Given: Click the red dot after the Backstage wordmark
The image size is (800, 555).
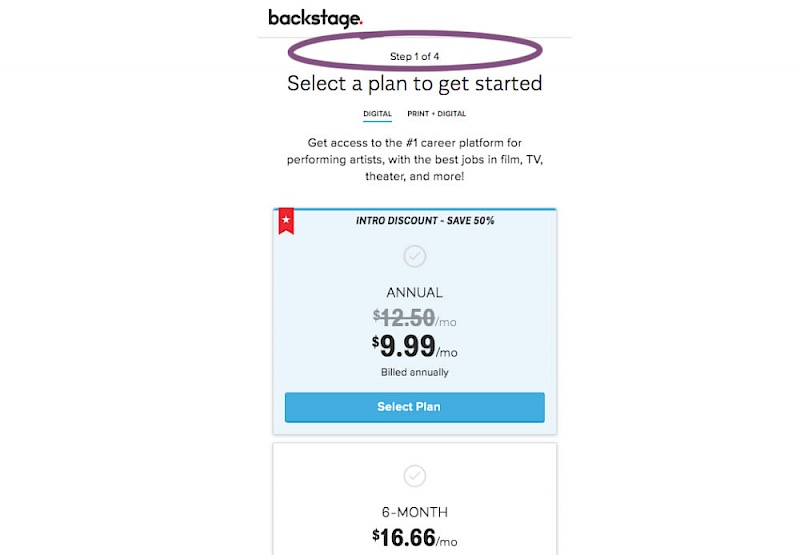Looking at the screenshot, I should (x=360, y=23).
